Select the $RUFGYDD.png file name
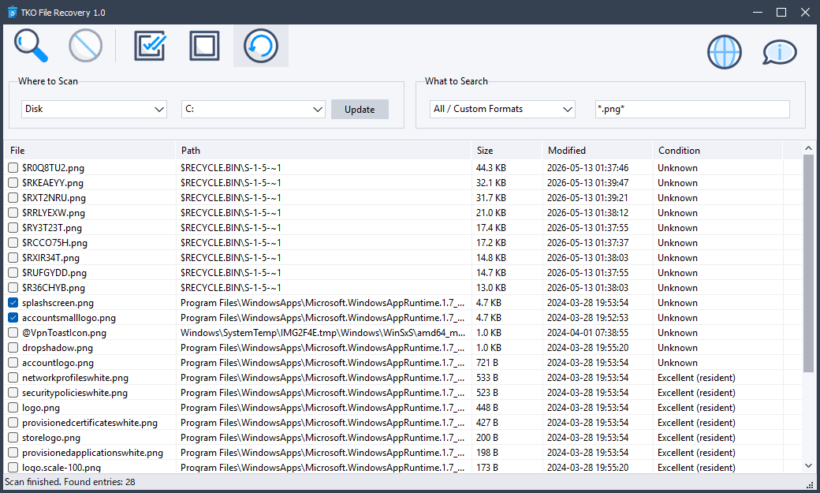Screen dimensions: 820x493 [54, 273]
